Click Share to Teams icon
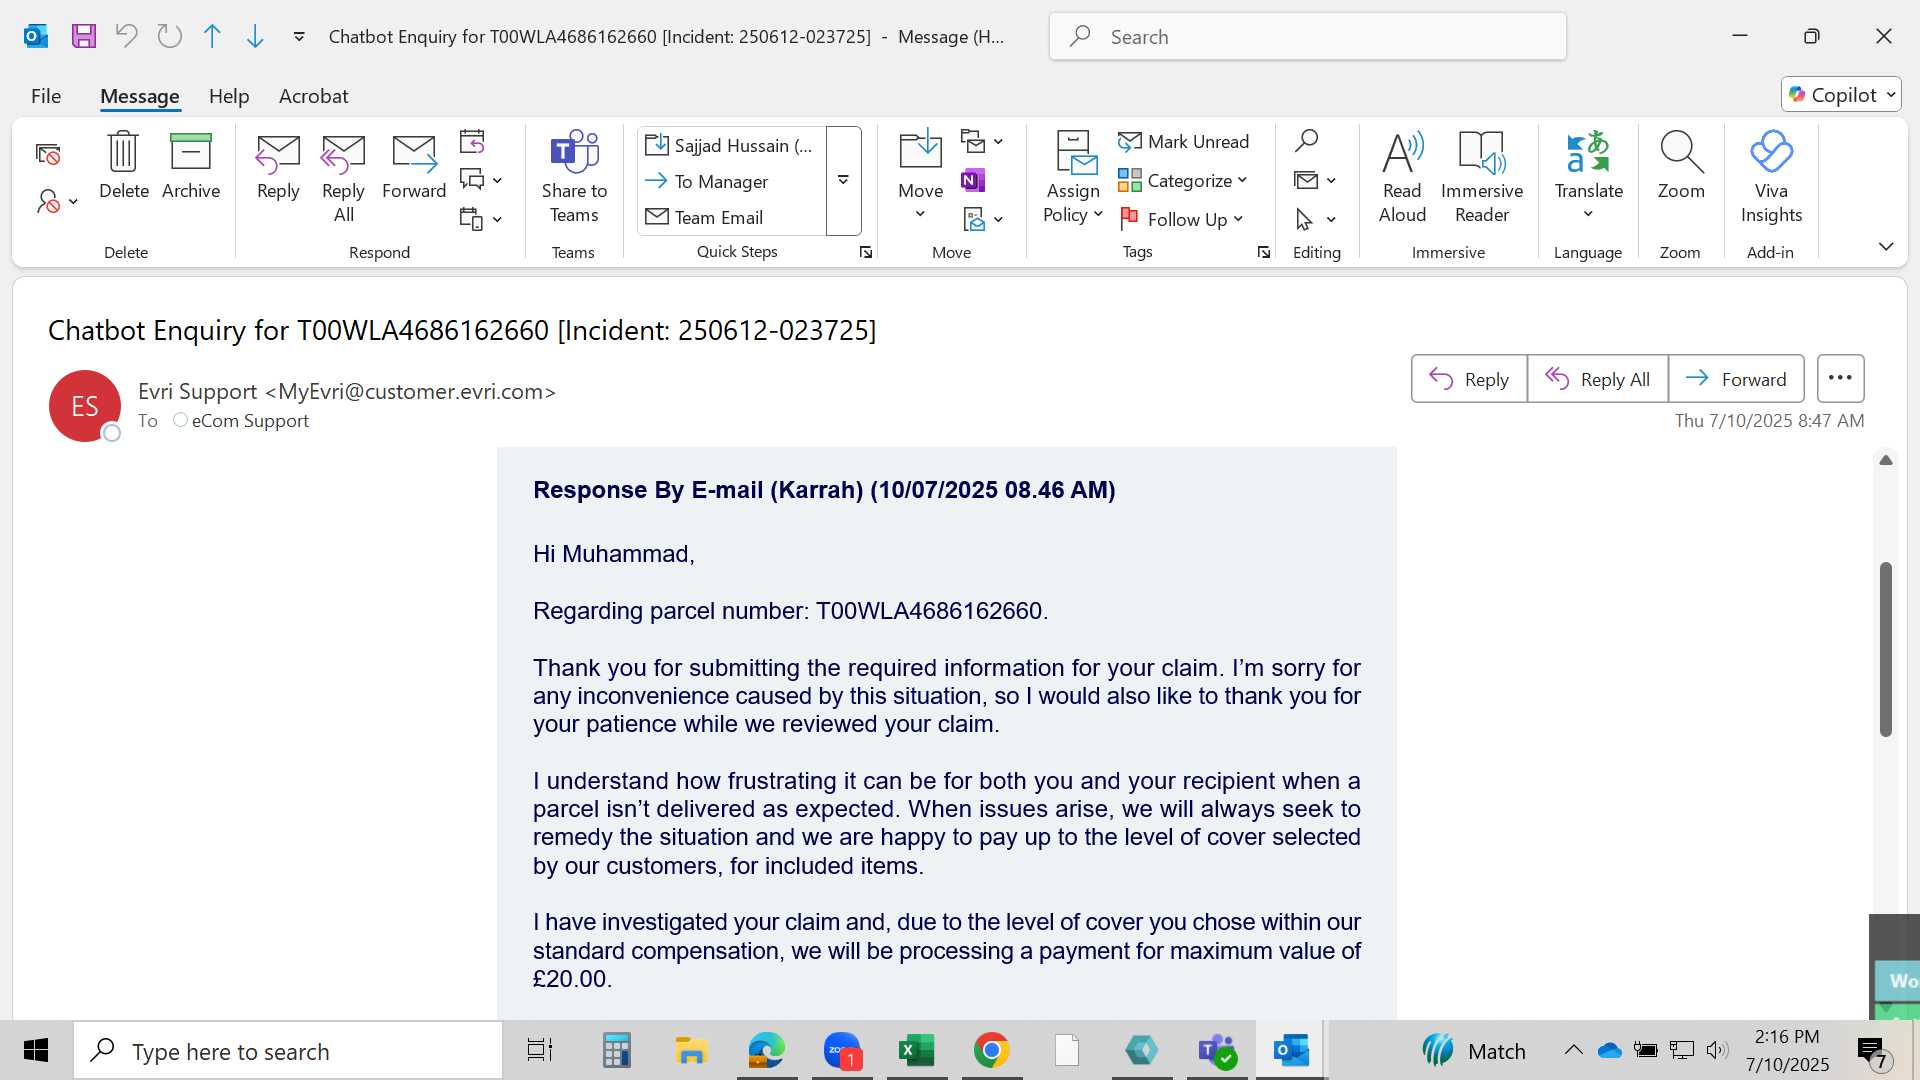 (x=574, y=178)
